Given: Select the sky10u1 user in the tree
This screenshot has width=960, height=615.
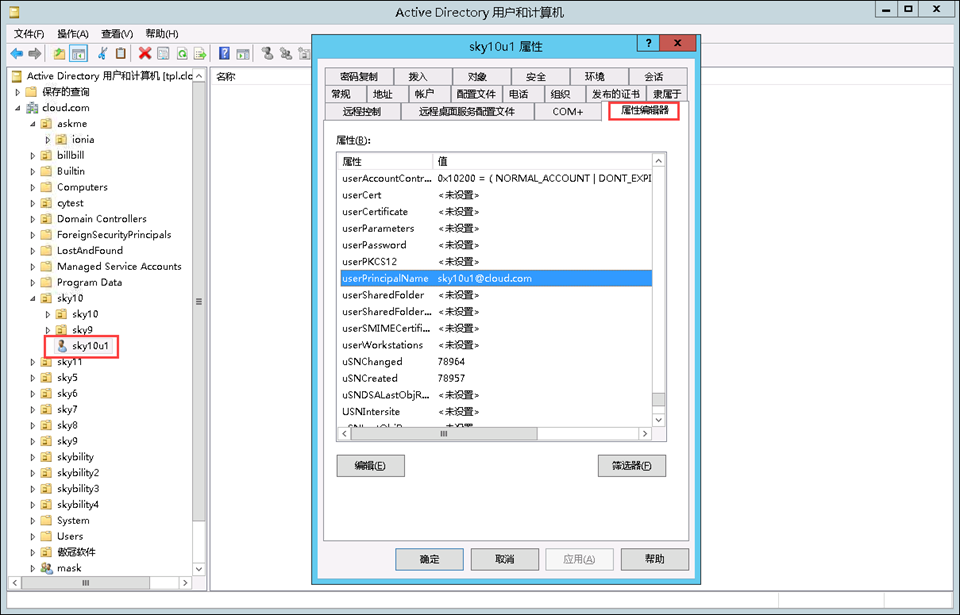Looking at the screenshot, I should (90, 346).
